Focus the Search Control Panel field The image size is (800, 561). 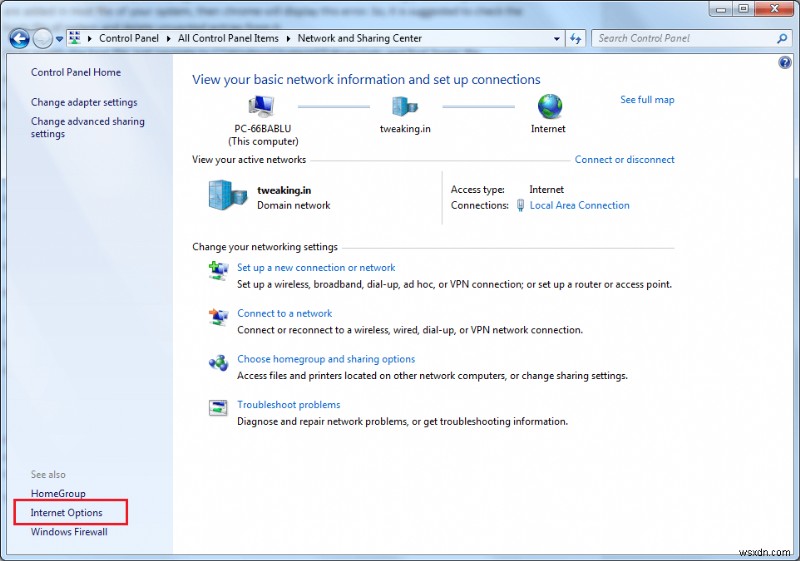[684, 38]
